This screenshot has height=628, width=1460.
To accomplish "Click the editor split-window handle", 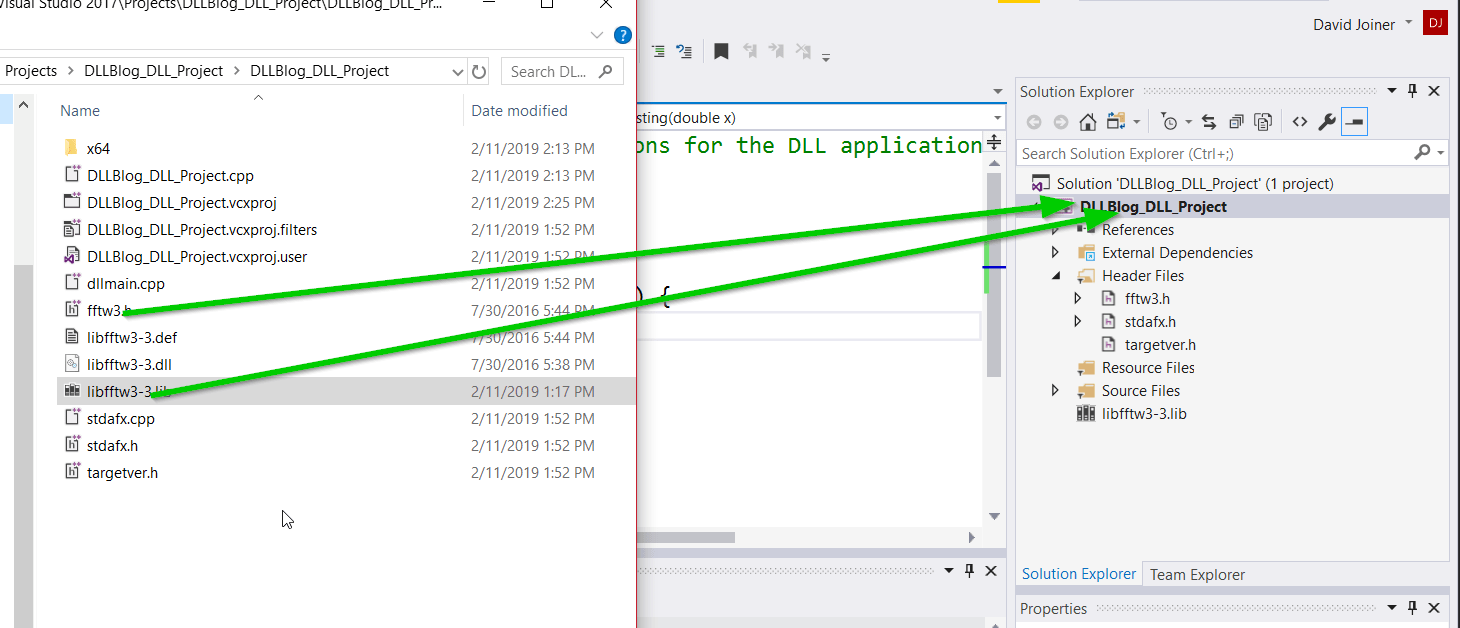I will coord(995,142).
